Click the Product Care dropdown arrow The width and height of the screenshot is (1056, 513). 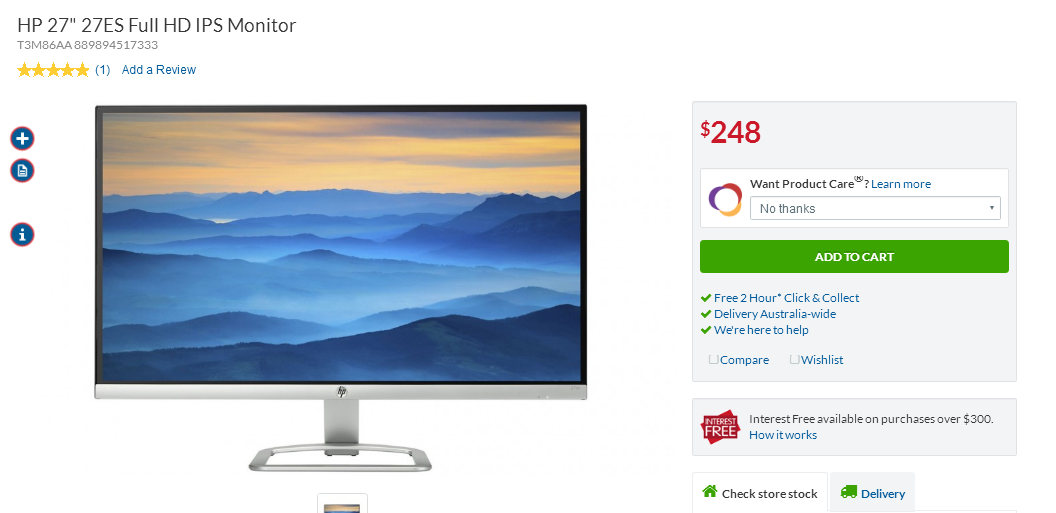click(991, 208)
